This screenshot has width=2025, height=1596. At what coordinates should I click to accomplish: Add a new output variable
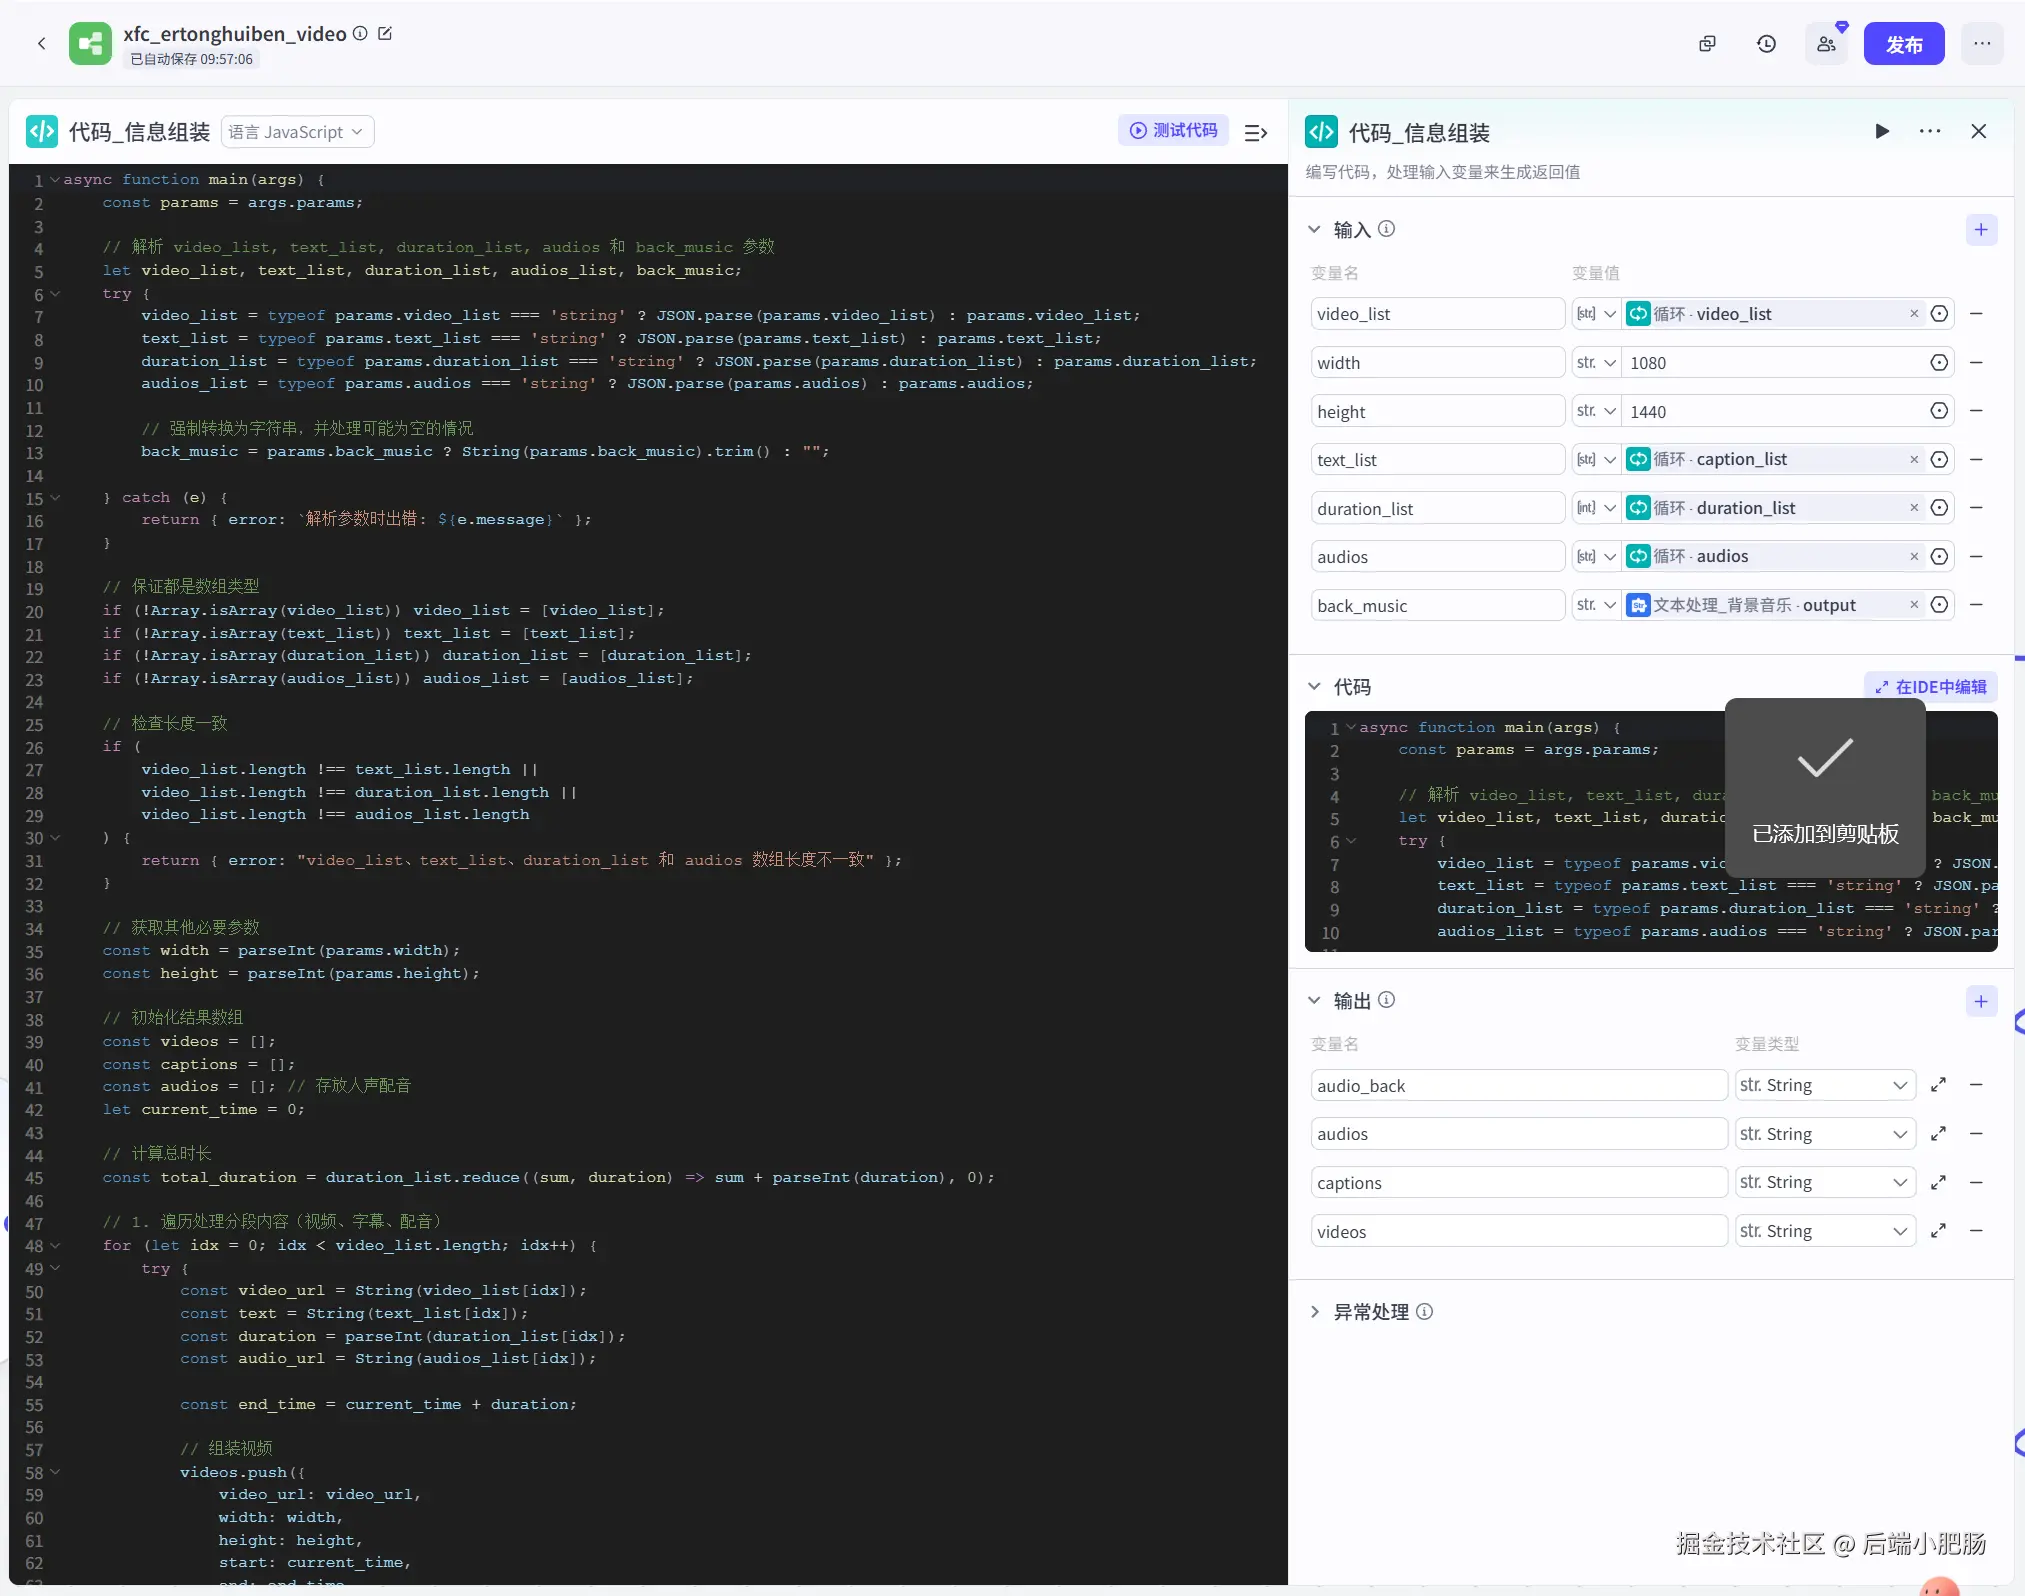pos(1980,1001)
